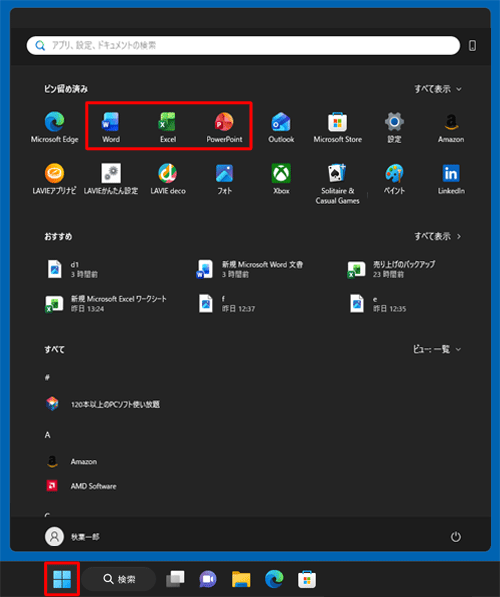
Task: Open the pinned Amazon app icon
Action: coord(451,128)
